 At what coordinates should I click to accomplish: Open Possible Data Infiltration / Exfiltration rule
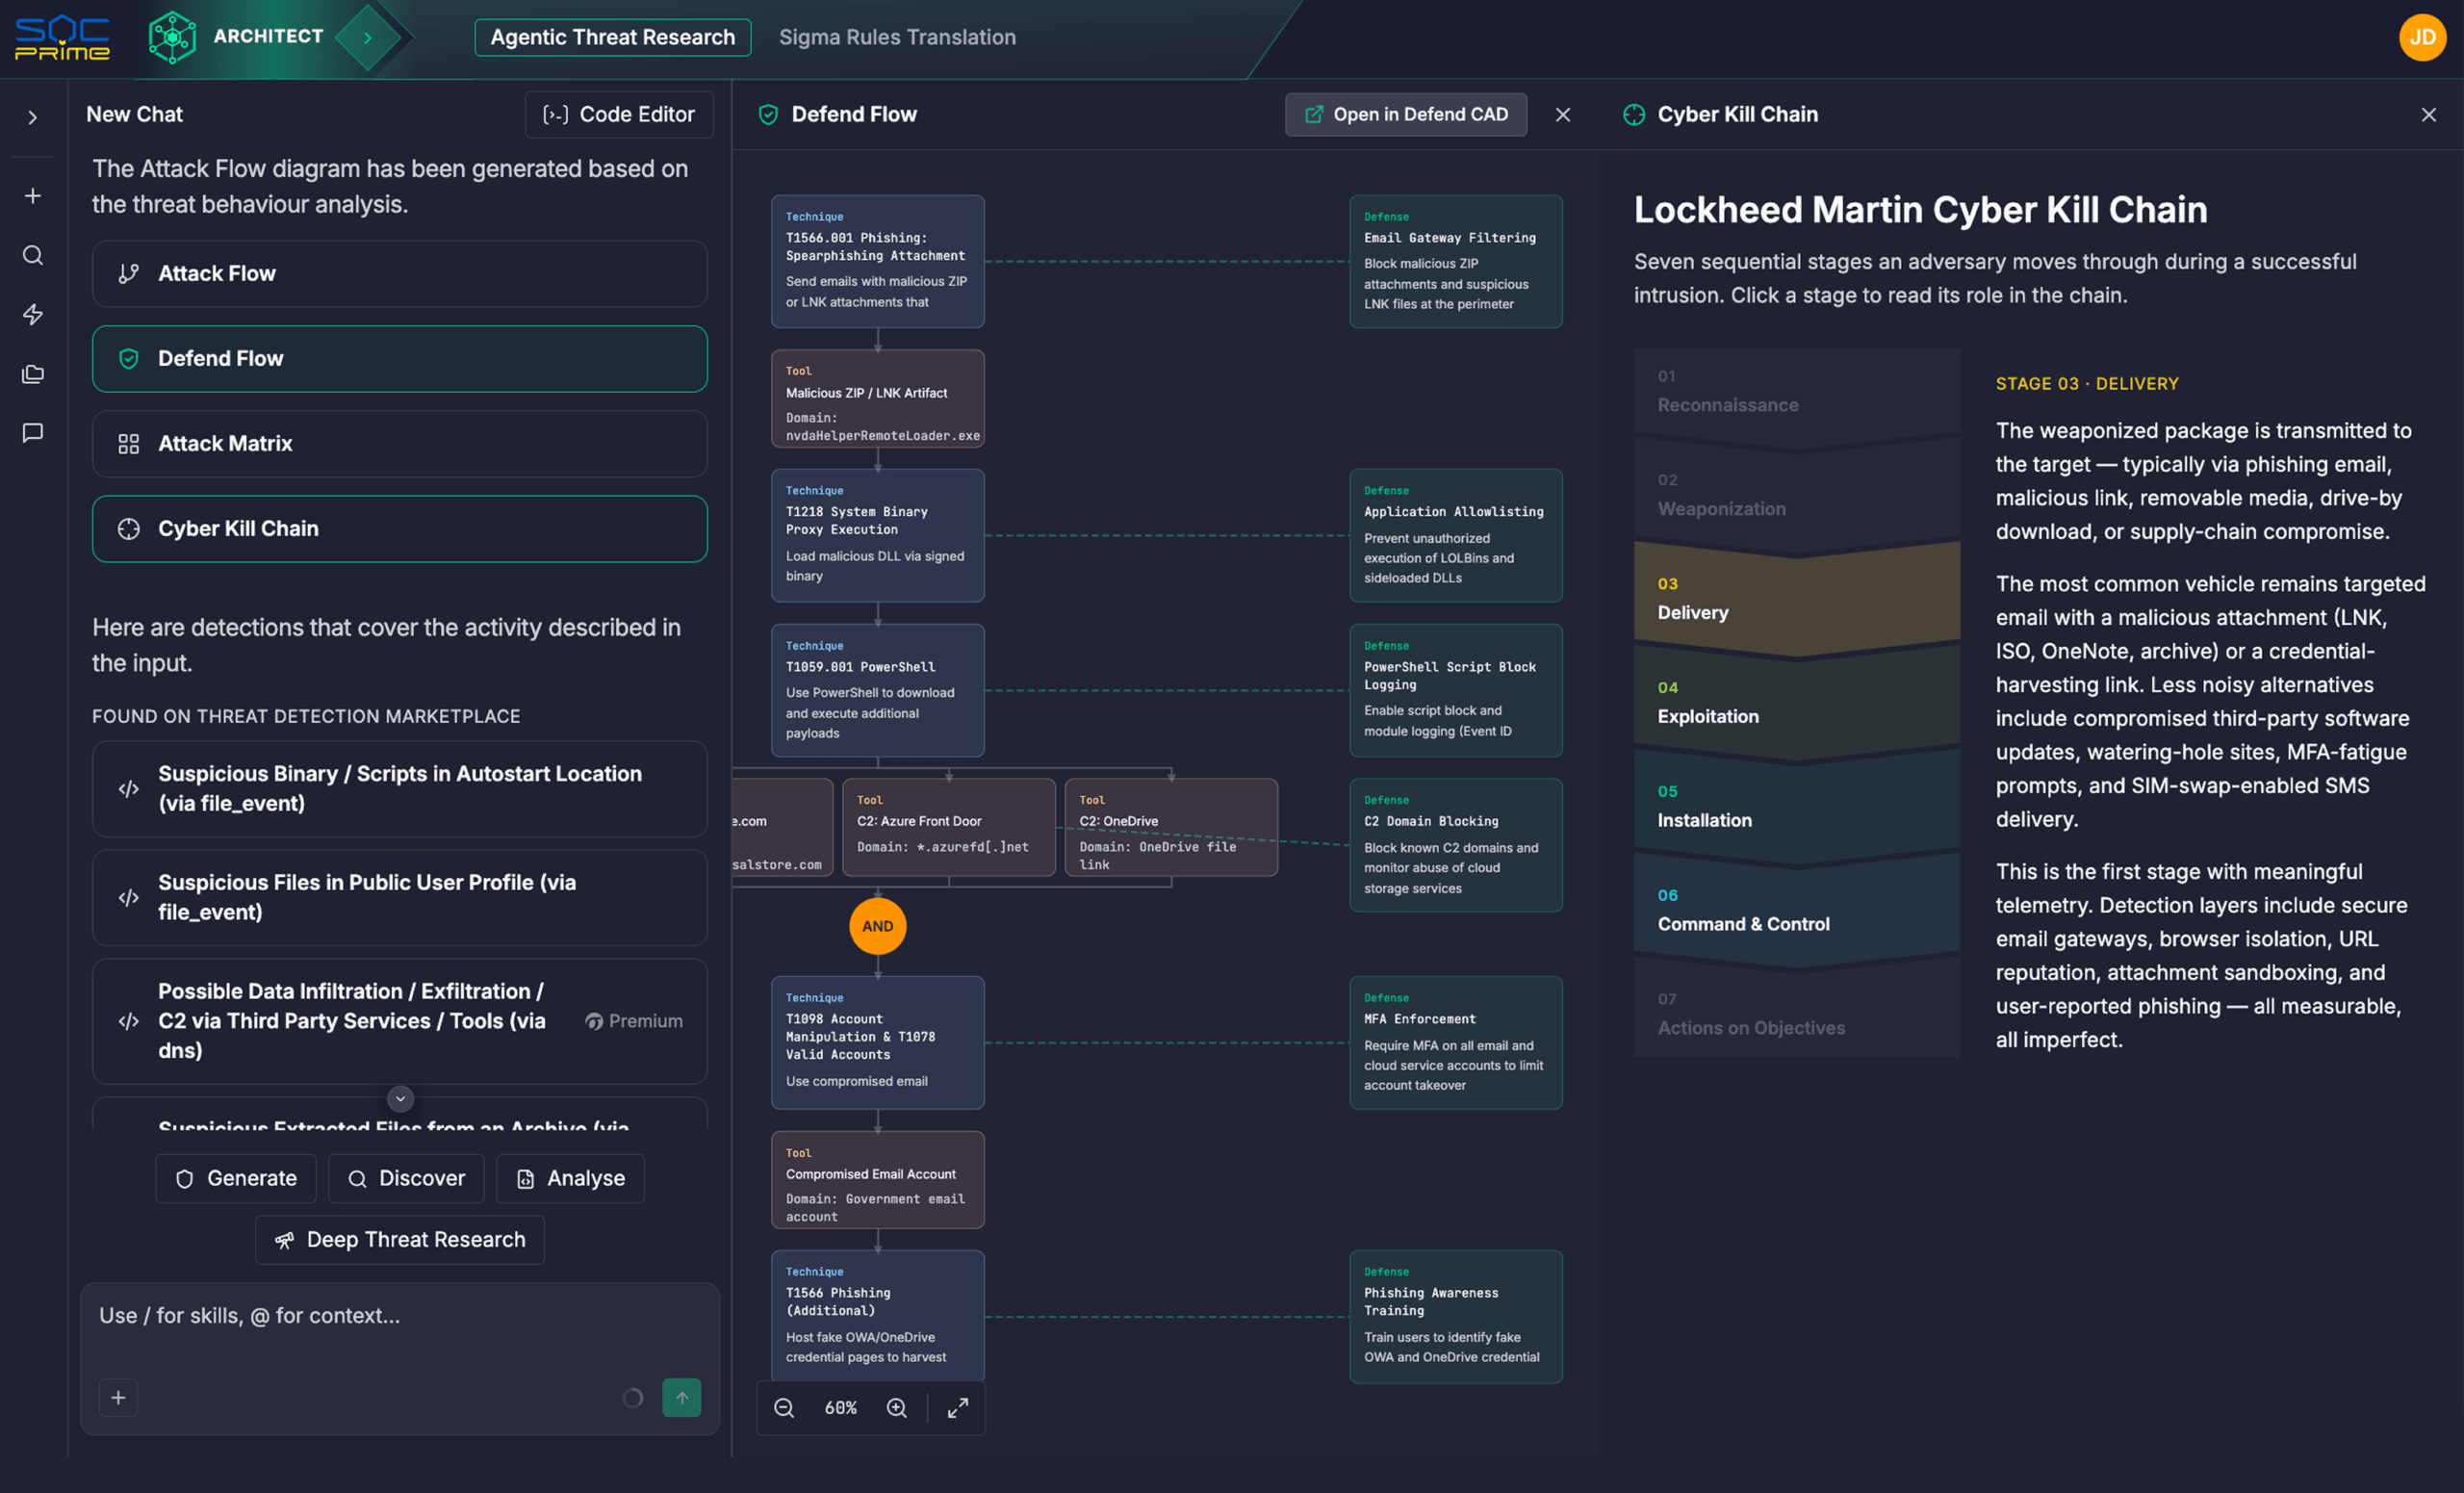399,1021
